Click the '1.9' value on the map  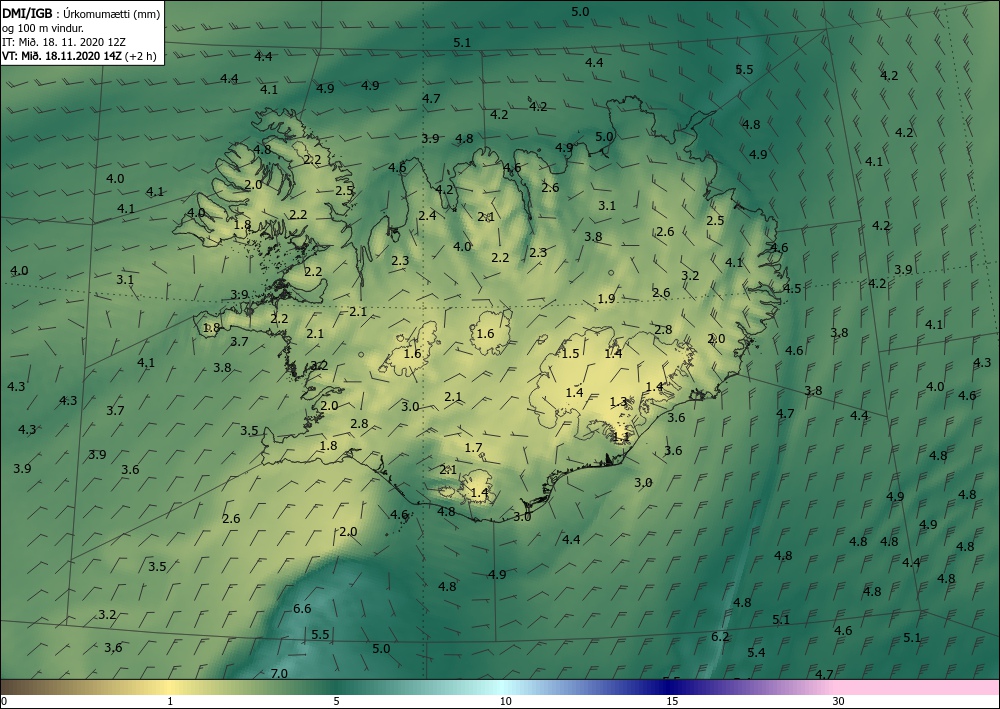click(x=607, y=298)
